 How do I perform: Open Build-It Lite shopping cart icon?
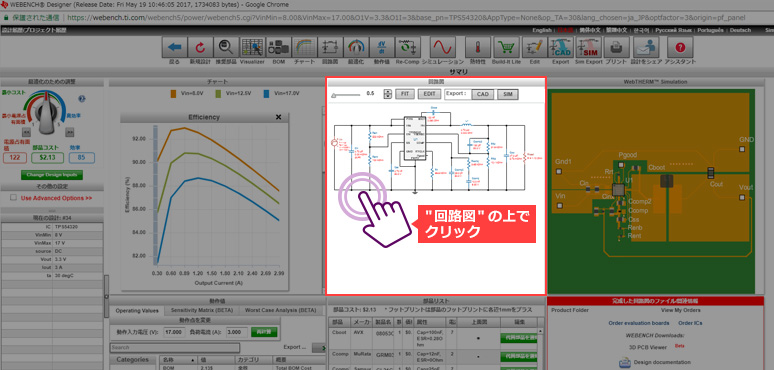506,48
